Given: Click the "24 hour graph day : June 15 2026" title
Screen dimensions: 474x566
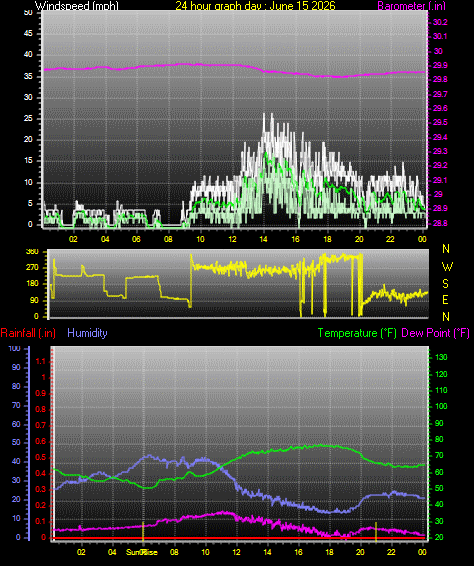Looking at the screenshot, I should (x=255, y=6).
